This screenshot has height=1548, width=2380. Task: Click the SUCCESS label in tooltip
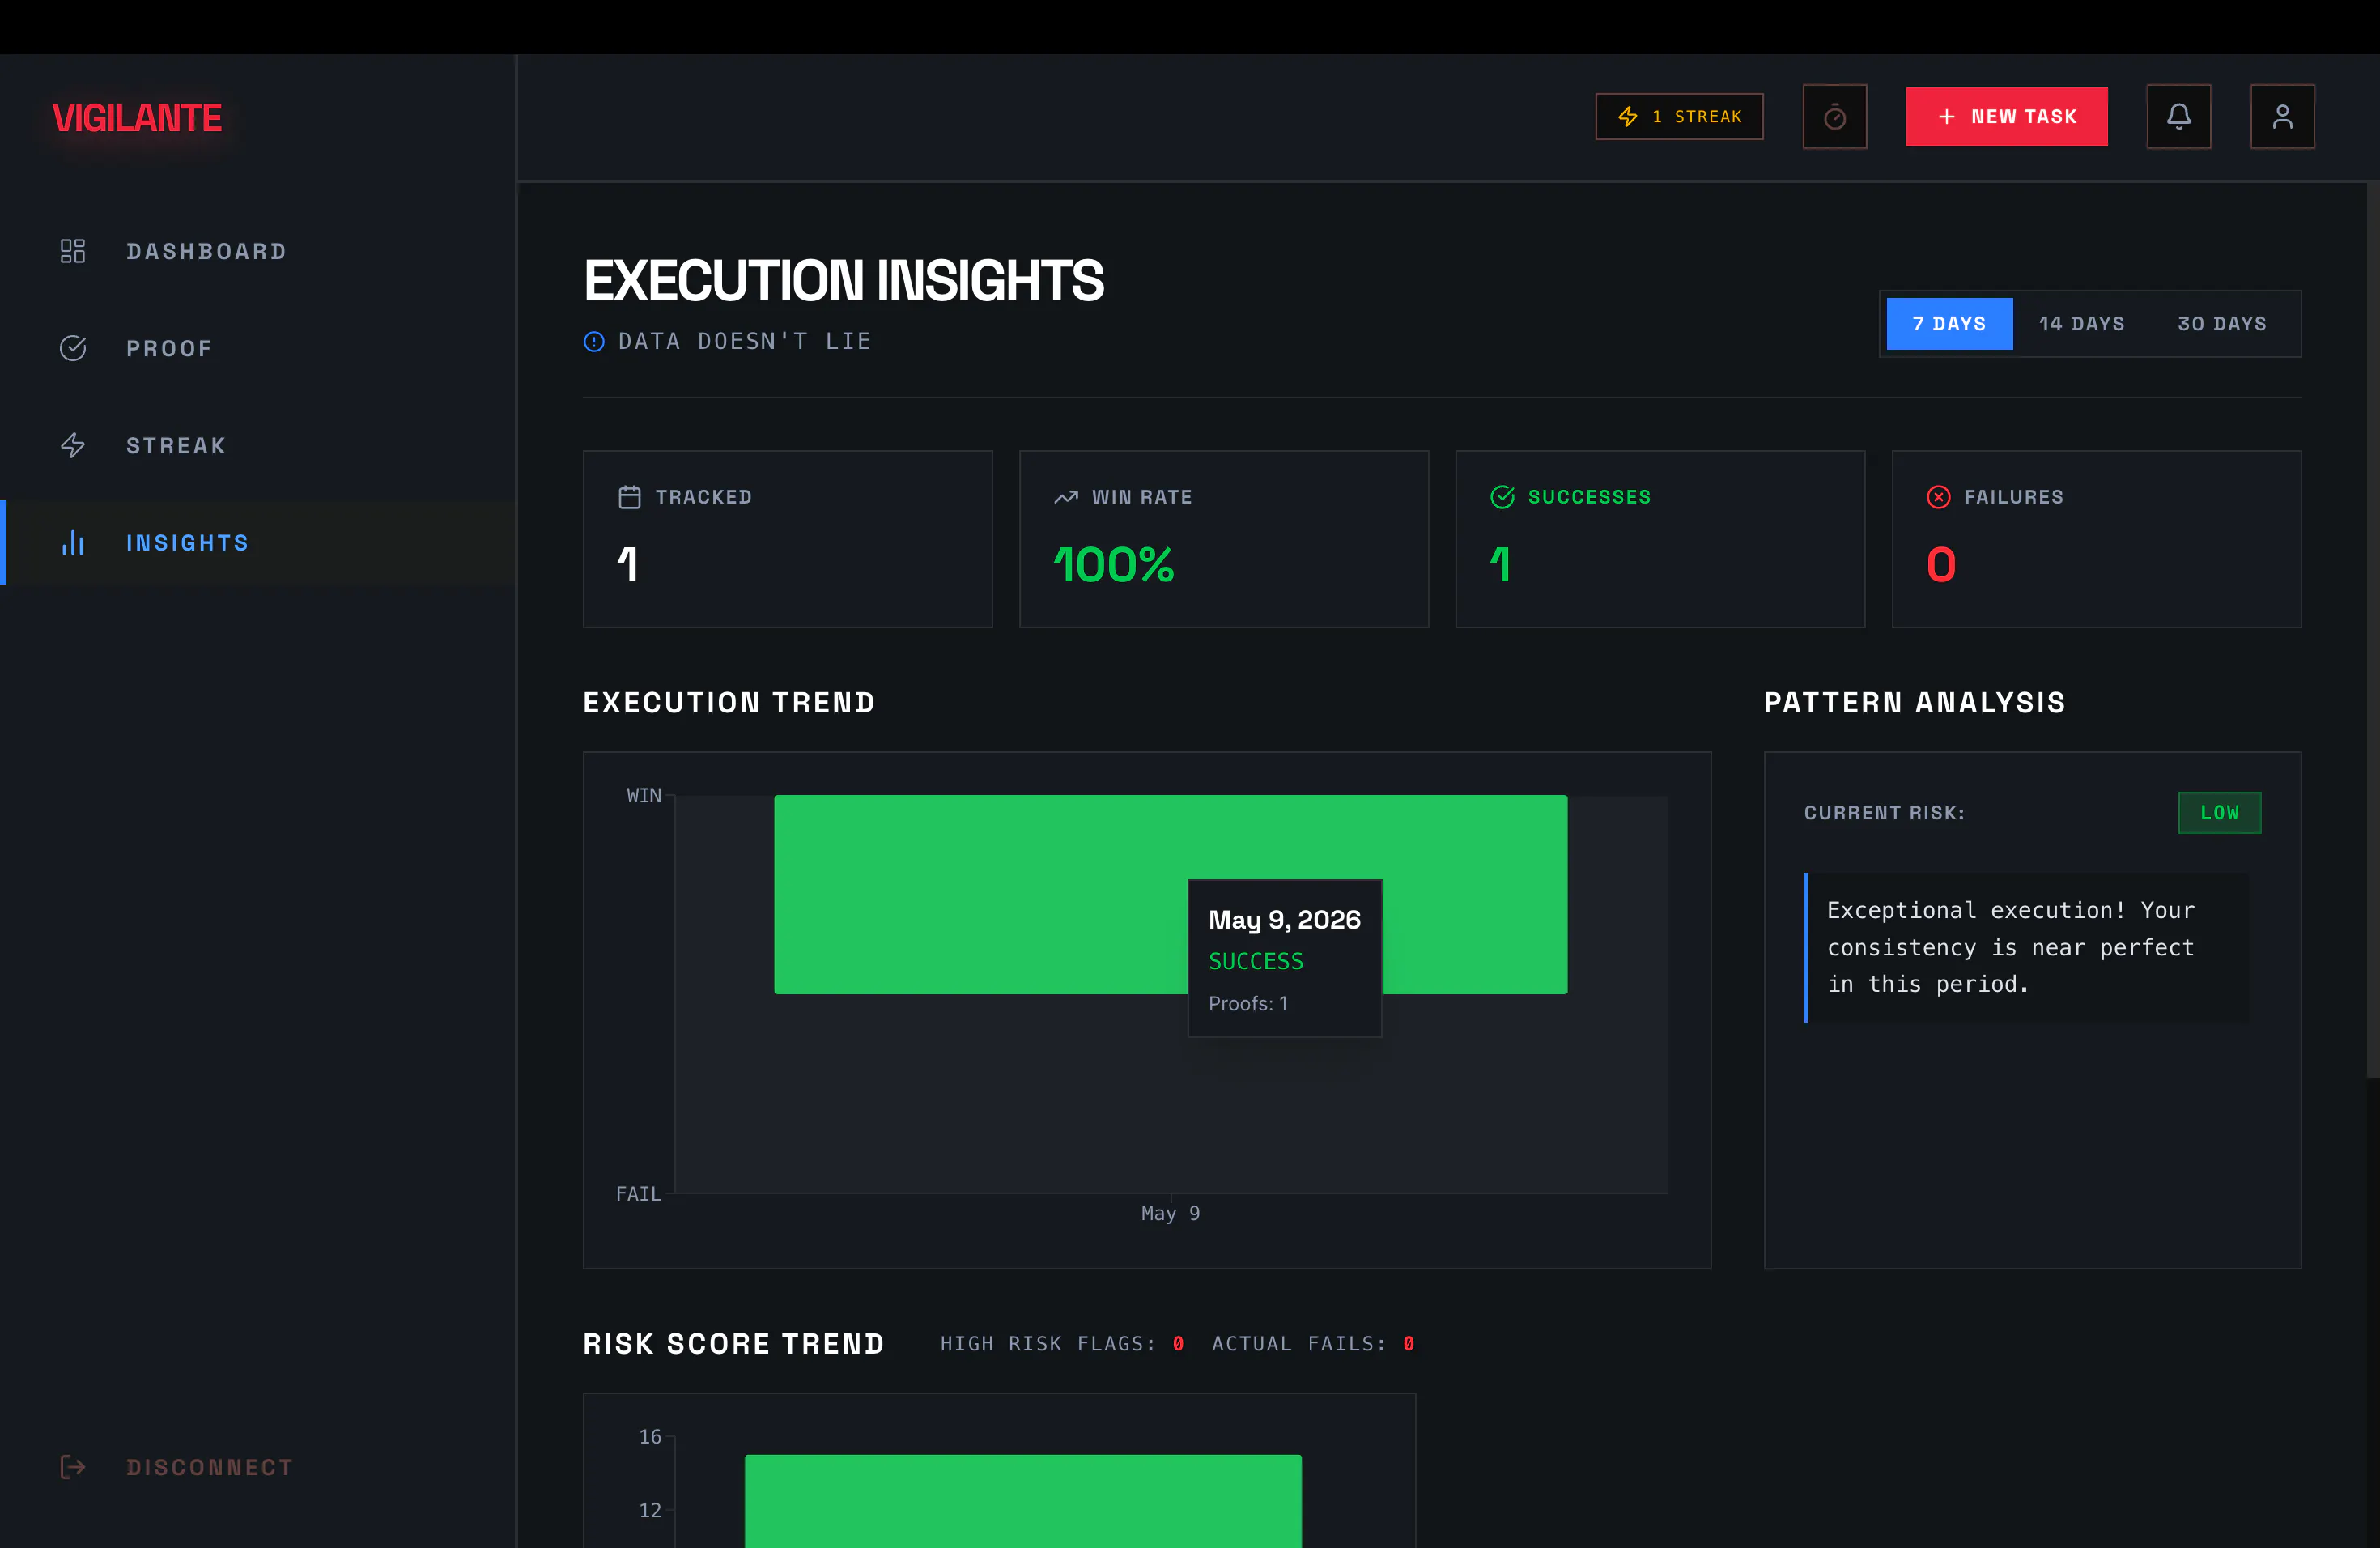pos(1255,961)
